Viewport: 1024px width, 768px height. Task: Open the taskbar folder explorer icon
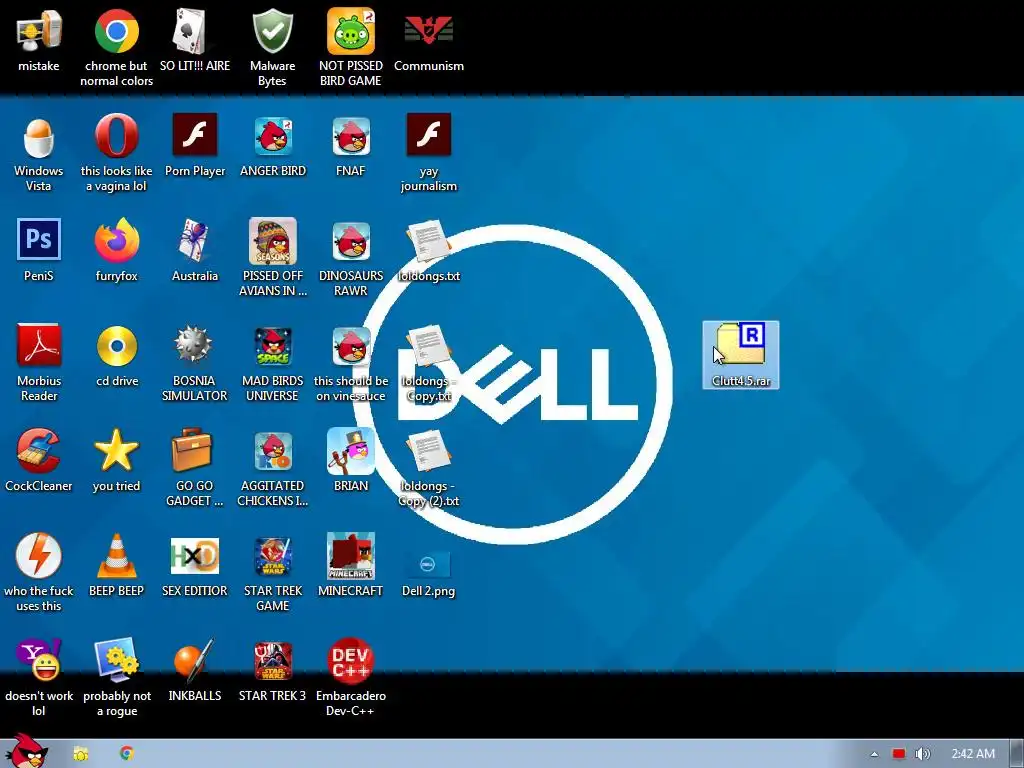pyautogui.click(x=81, y=754)
